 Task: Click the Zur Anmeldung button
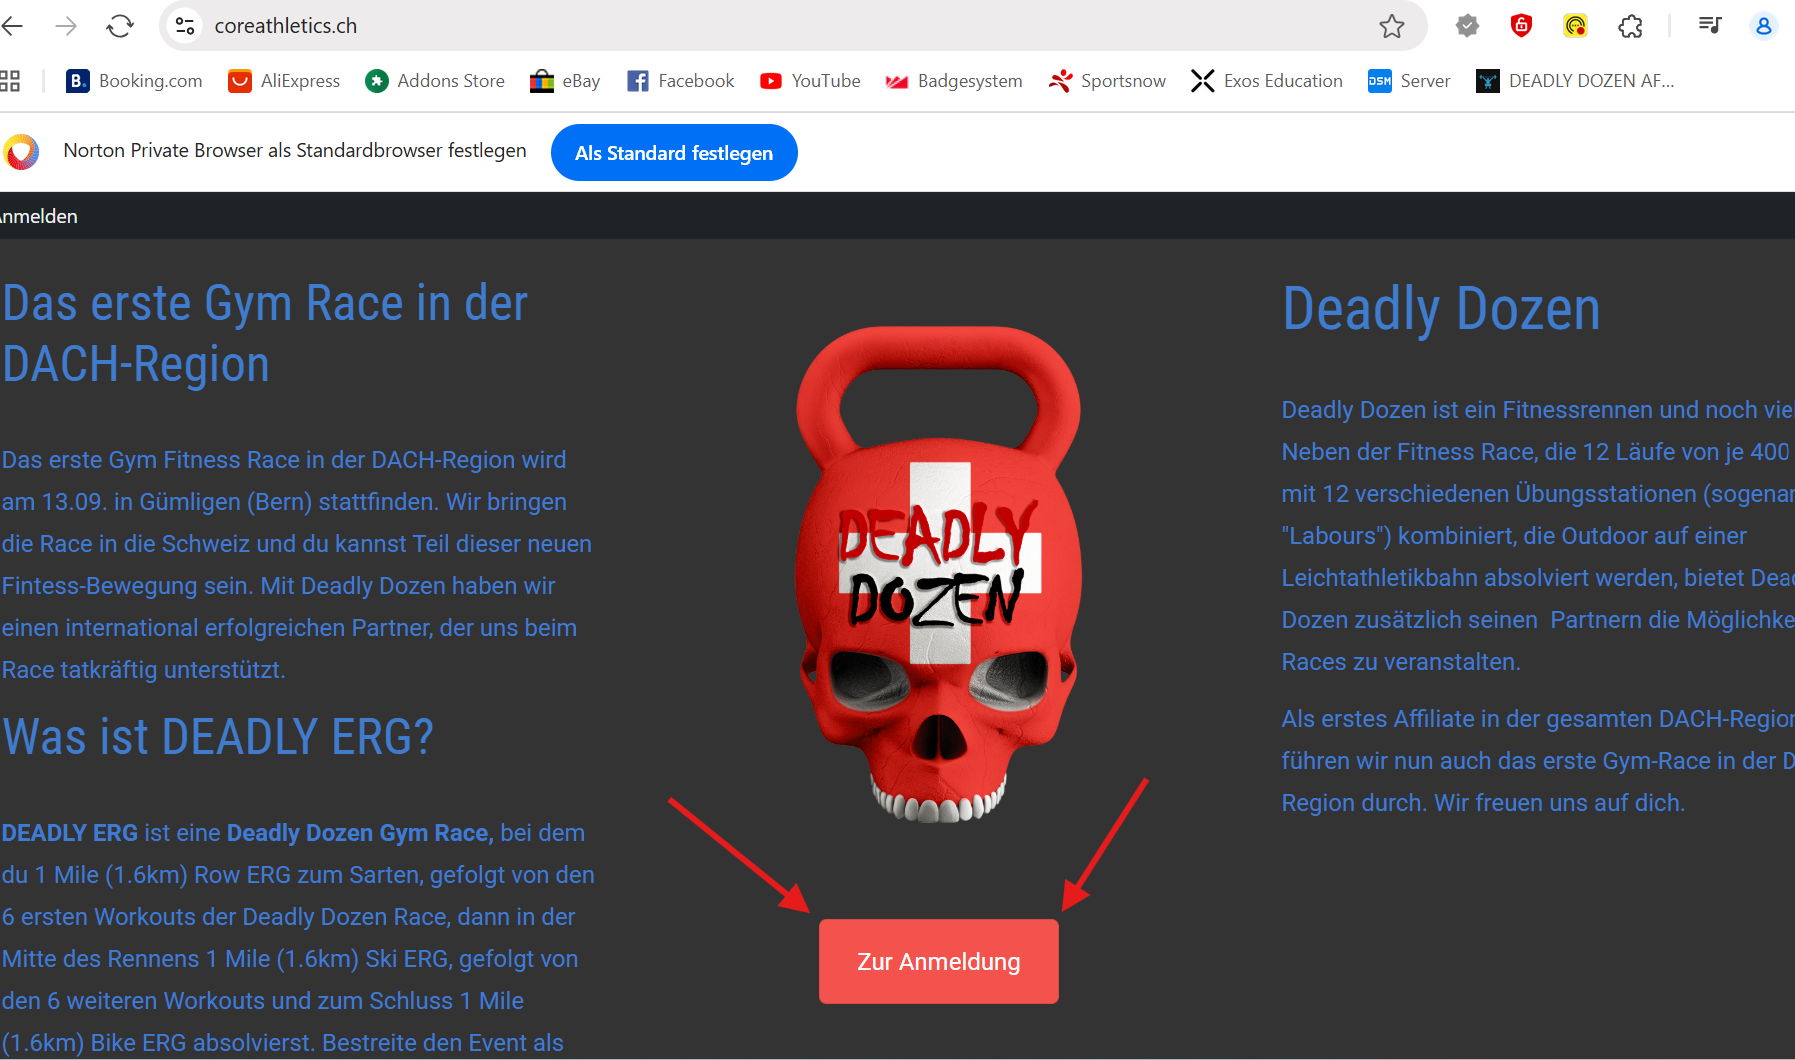click(x=938, y=961)
